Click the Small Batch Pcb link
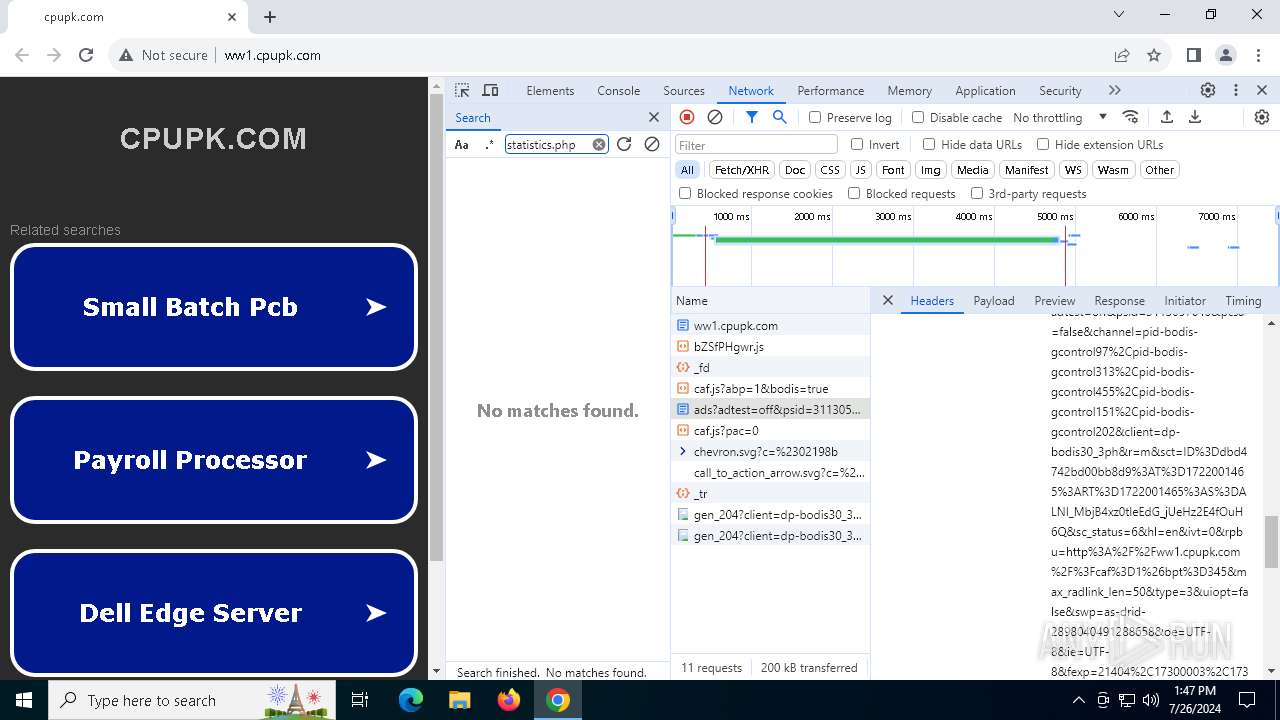 (214, 307)
